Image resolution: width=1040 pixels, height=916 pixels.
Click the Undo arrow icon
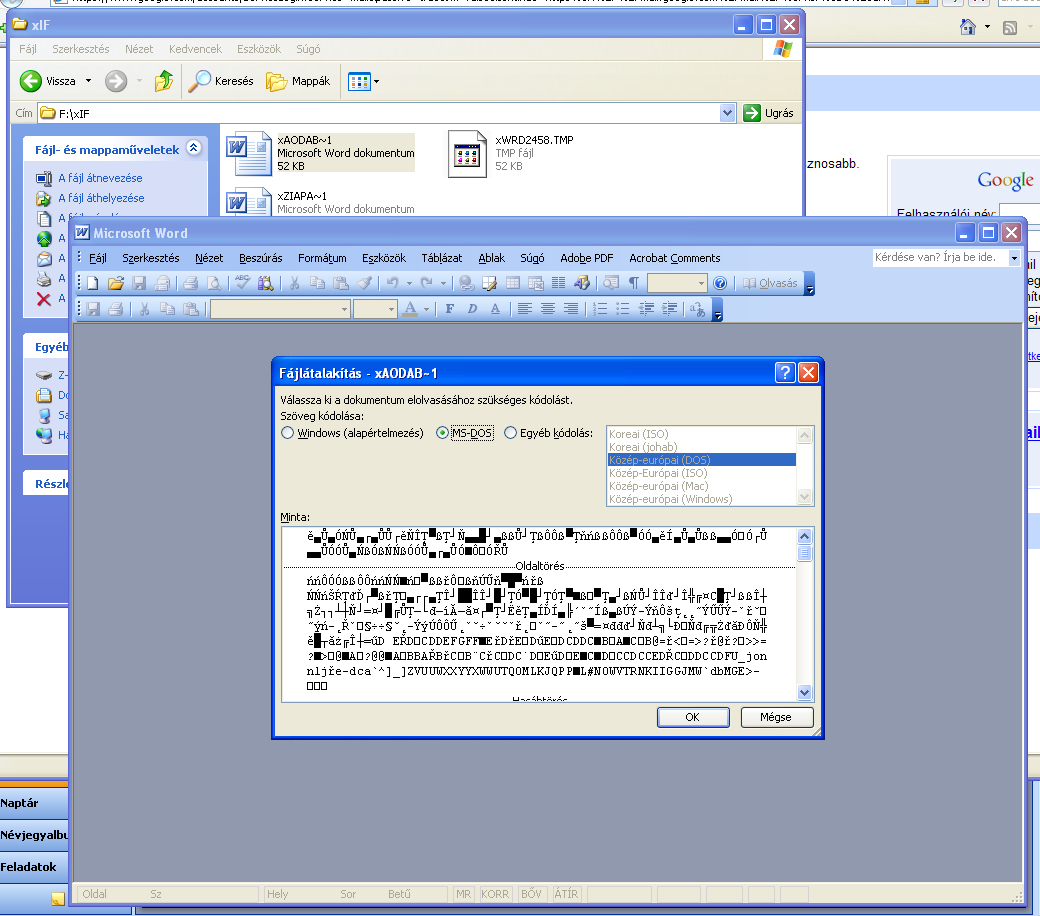click(393, 283)
